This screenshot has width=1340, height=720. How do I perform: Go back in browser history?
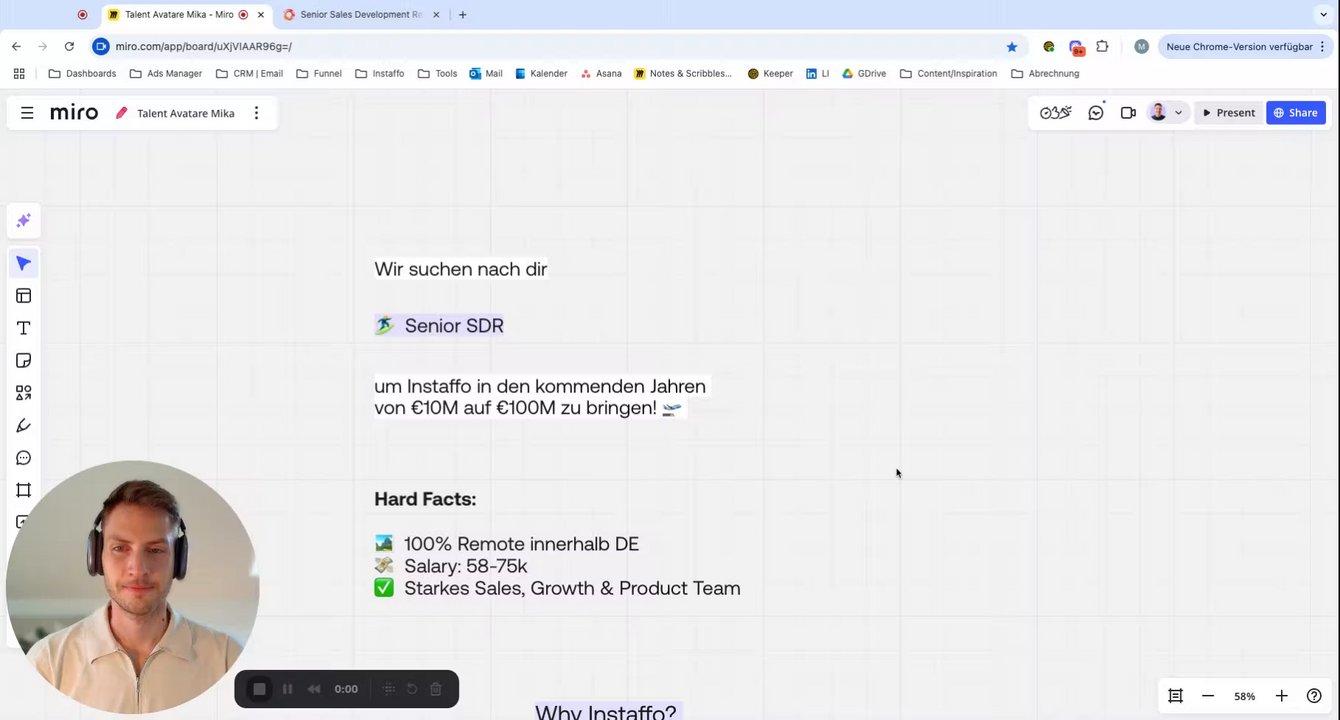[x=16, y=46]
